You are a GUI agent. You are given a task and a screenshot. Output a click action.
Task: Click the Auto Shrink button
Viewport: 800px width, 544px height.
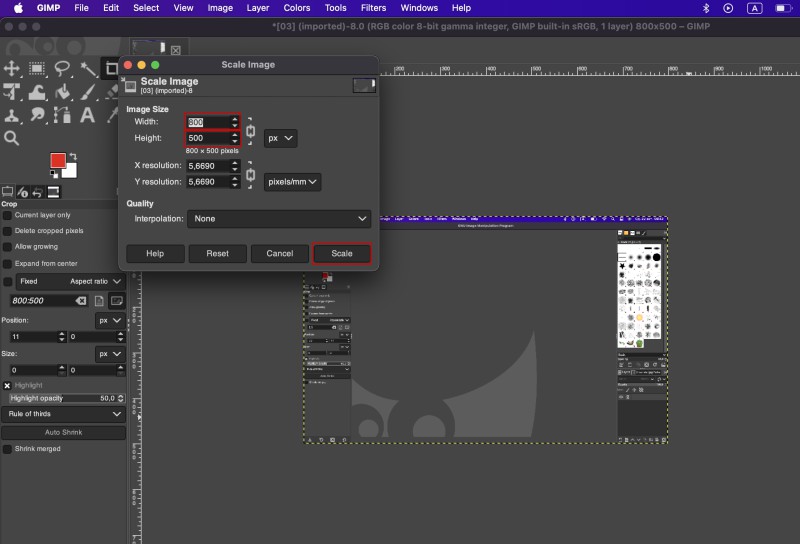[x=64, y=433]
